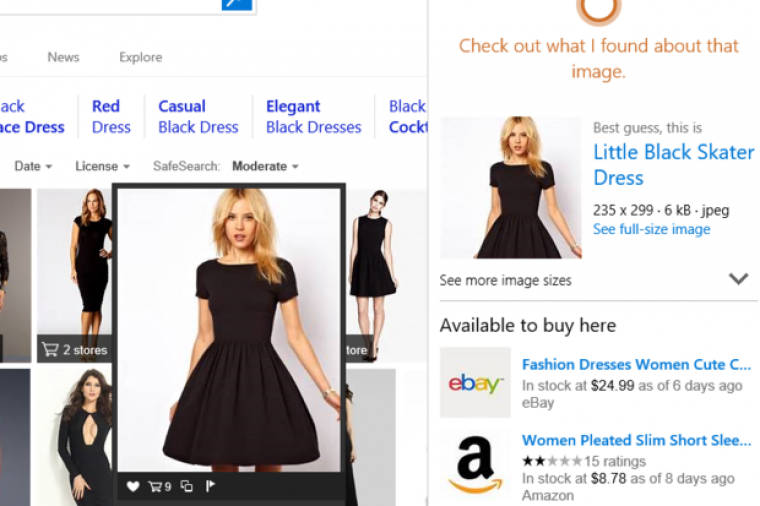
Task: Click the $8.78 in stock price text
Action: click(x=628, y=478)
